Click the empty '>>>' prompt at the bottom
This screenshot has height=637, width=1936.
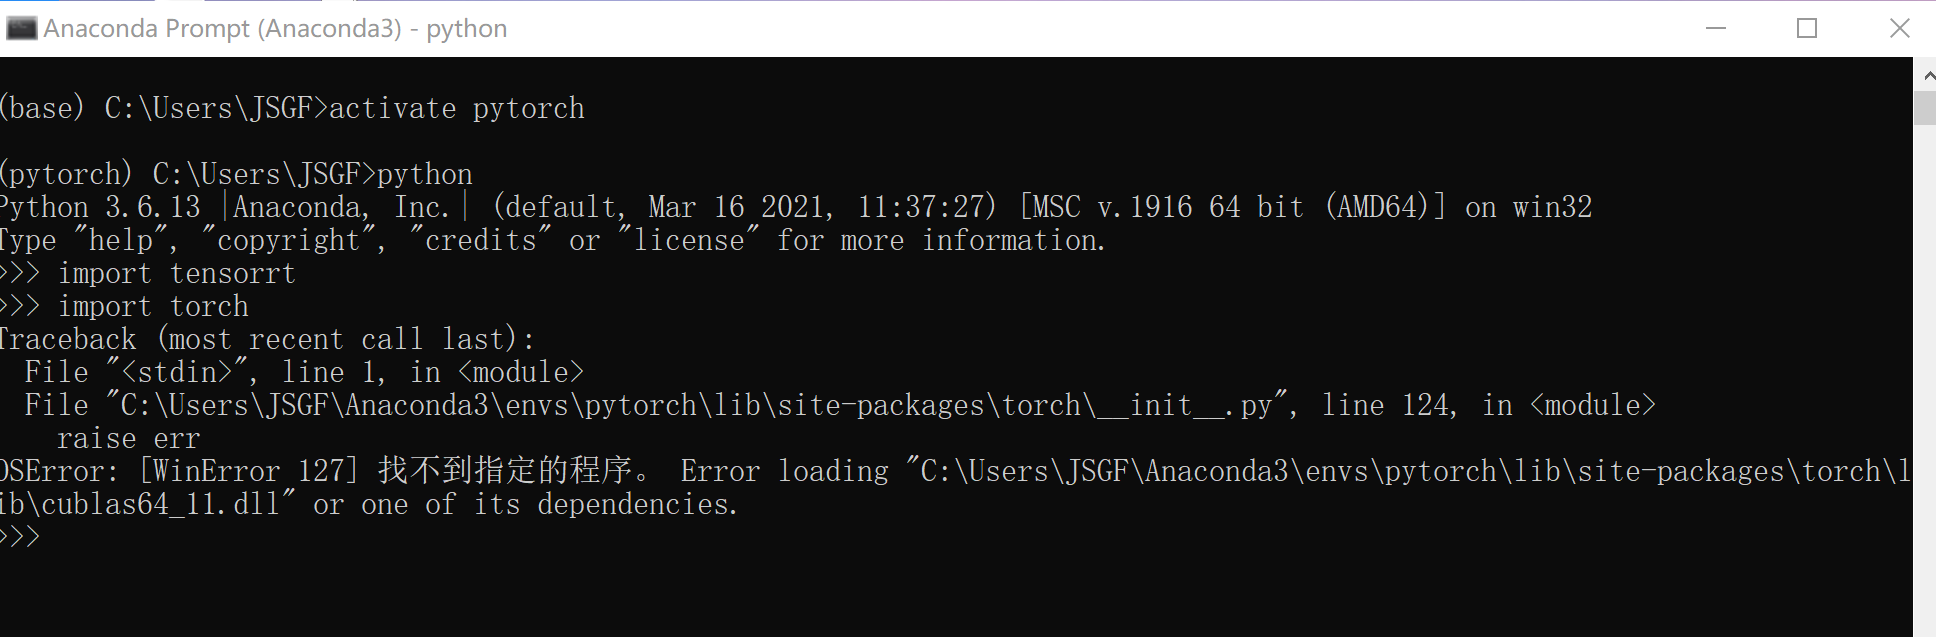[x=20, y=537]
